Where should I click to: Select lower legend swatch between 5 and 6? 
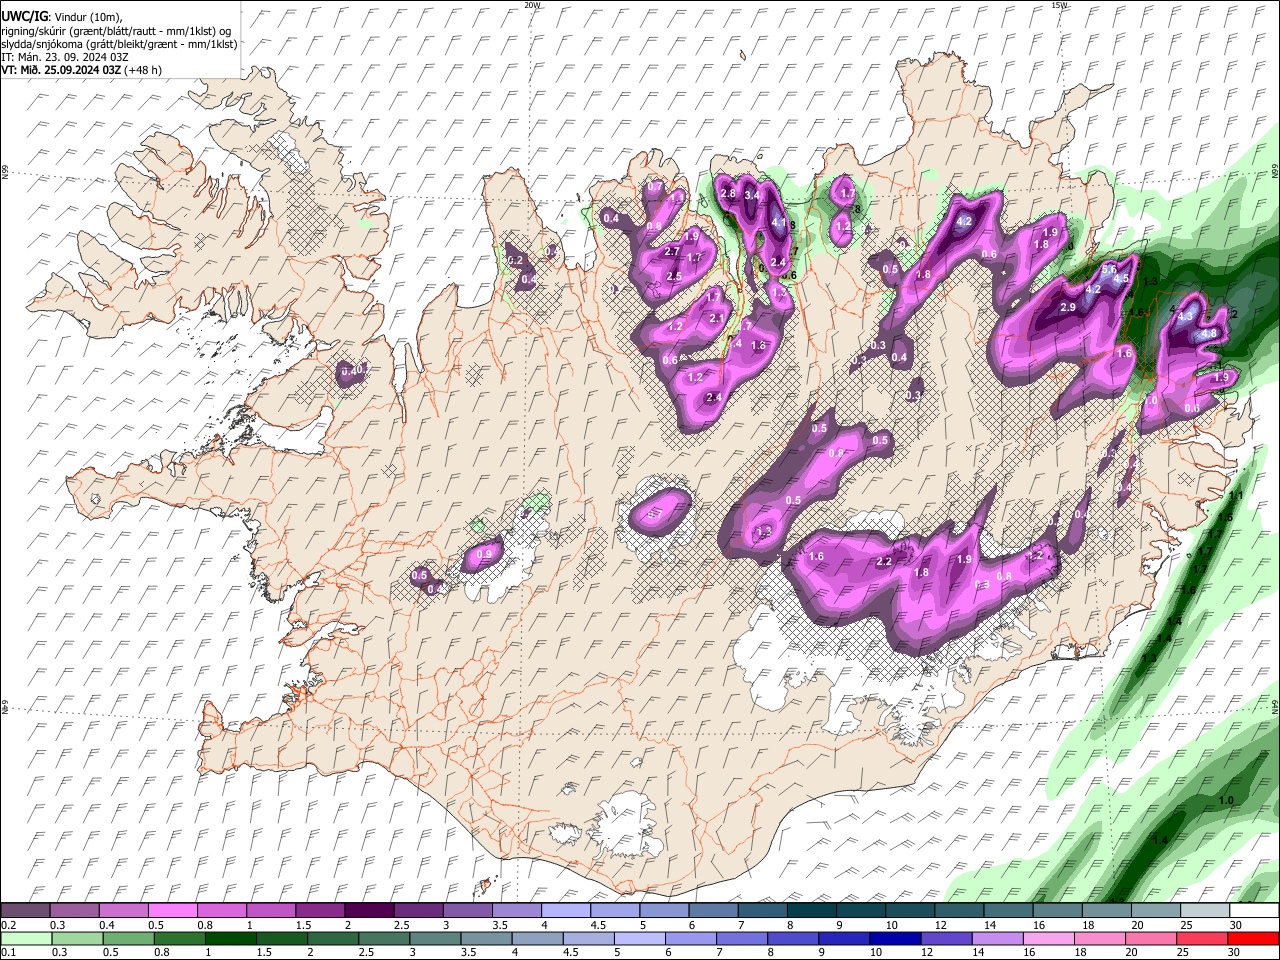click(639, 938)
